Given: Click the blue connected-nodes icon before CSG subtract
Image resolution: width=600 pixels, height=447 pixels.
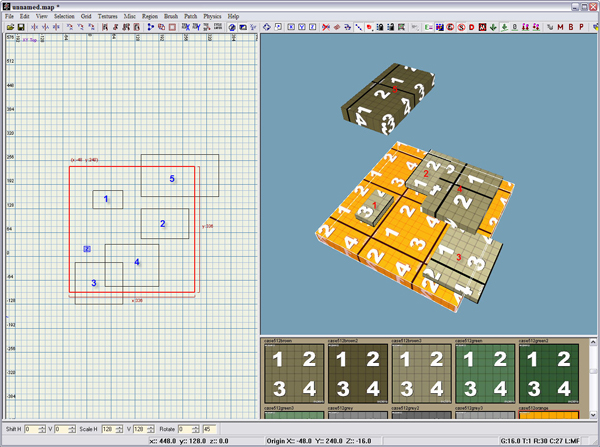Looking at the screenshot, I should click(151, 27).
